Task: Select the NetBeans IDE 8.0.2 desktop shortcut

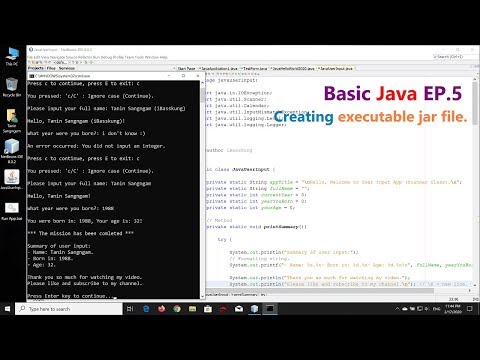Action: click(12, 151)
